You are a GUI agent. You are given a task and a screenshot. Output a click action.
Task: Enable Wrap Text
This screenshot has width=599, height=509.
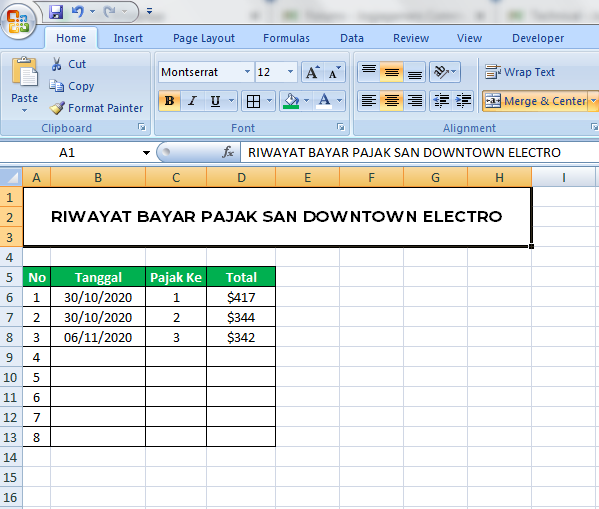(x=520, y=72)
